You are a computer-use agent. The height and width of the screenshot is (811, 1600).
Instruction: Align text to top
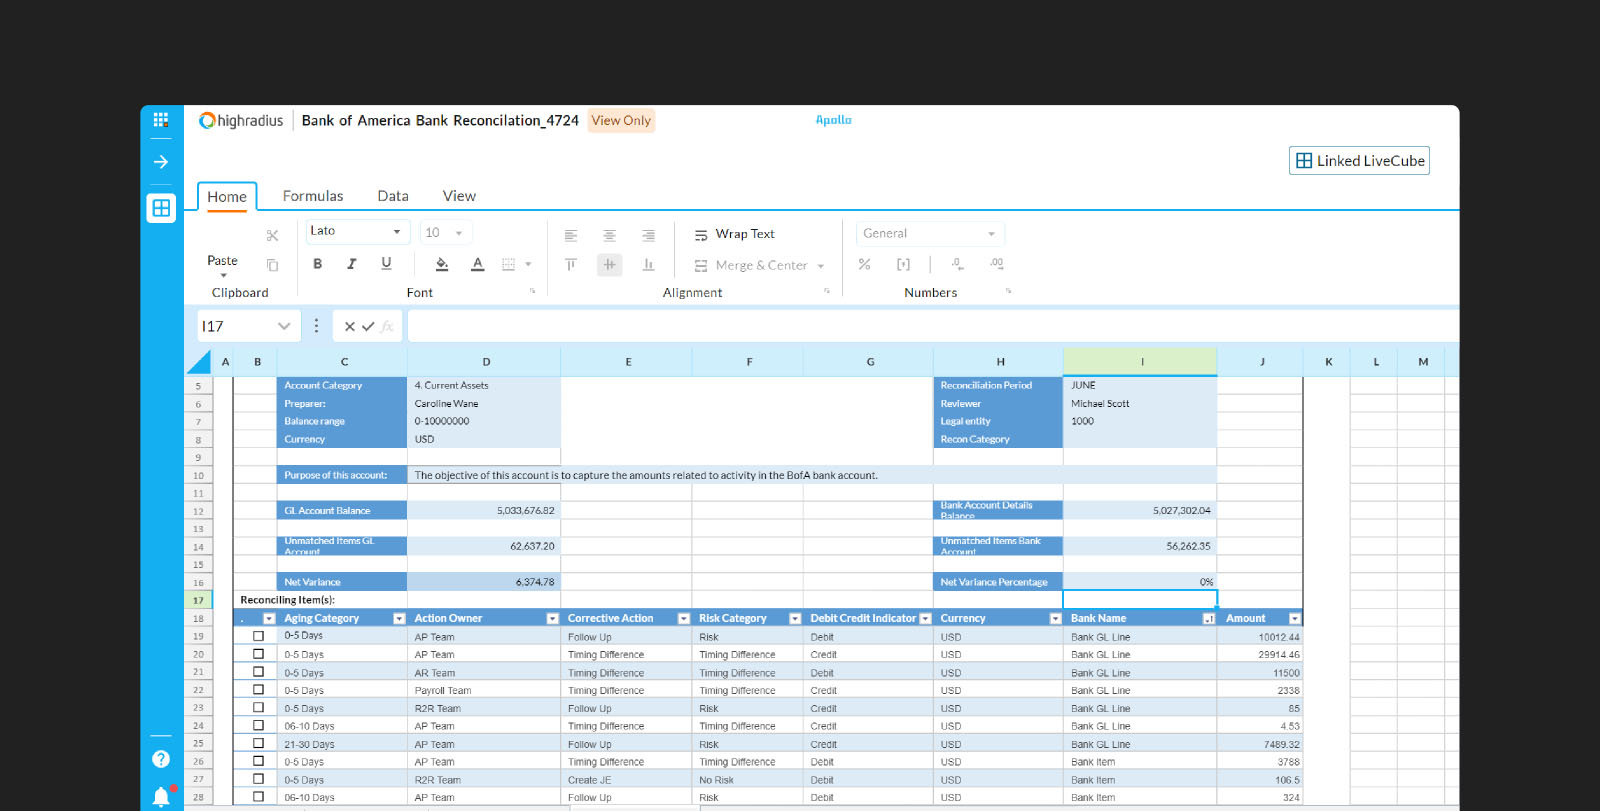pyautogui.click(x=571, y=265)
